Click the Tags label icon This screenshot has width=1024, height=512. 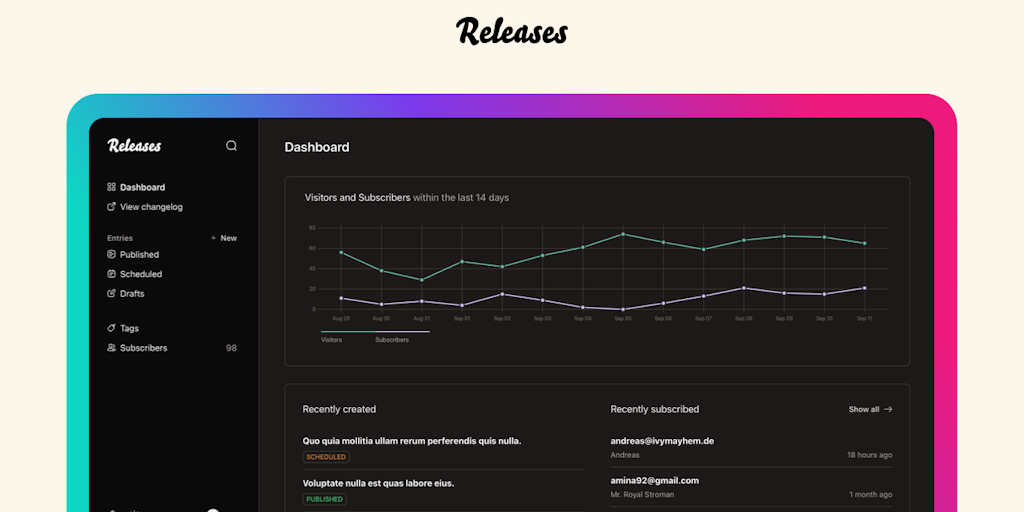pos(111,328)
